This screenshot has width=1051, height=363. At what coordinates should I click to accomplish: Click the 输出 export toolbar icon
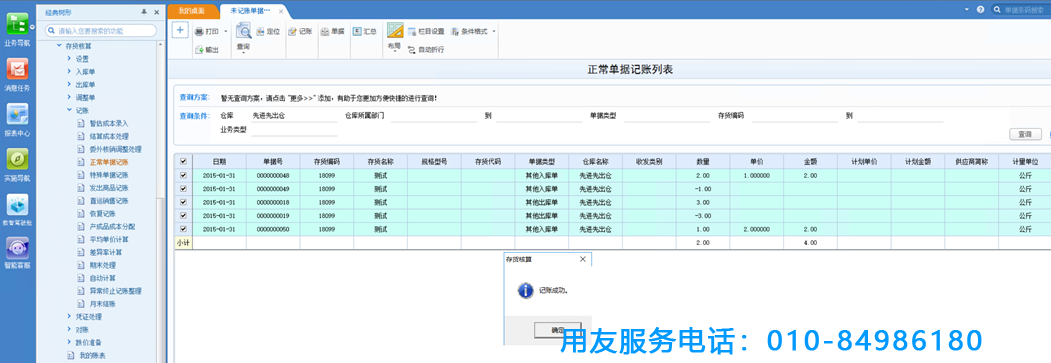199,50
